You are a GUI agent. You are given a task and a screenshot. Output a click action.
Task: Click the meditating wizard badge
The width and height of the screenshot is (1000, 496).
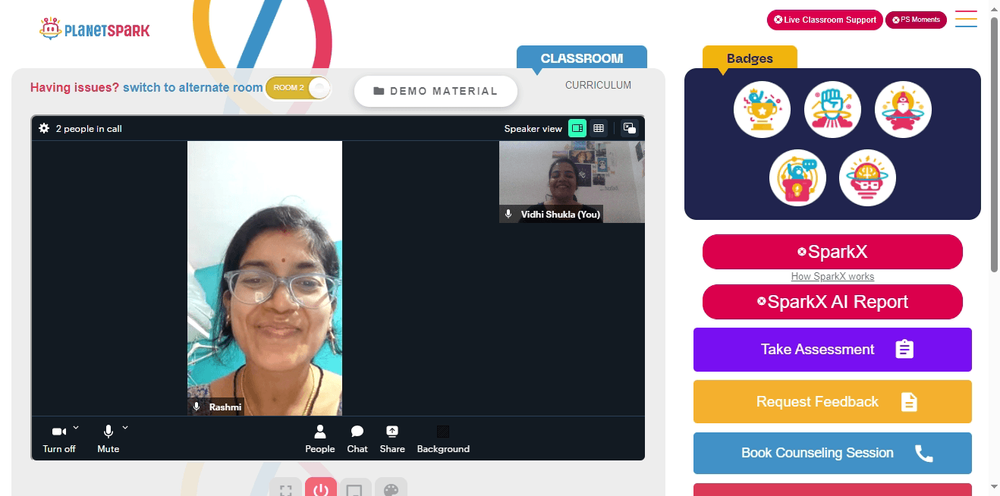[x=903, y=110]
